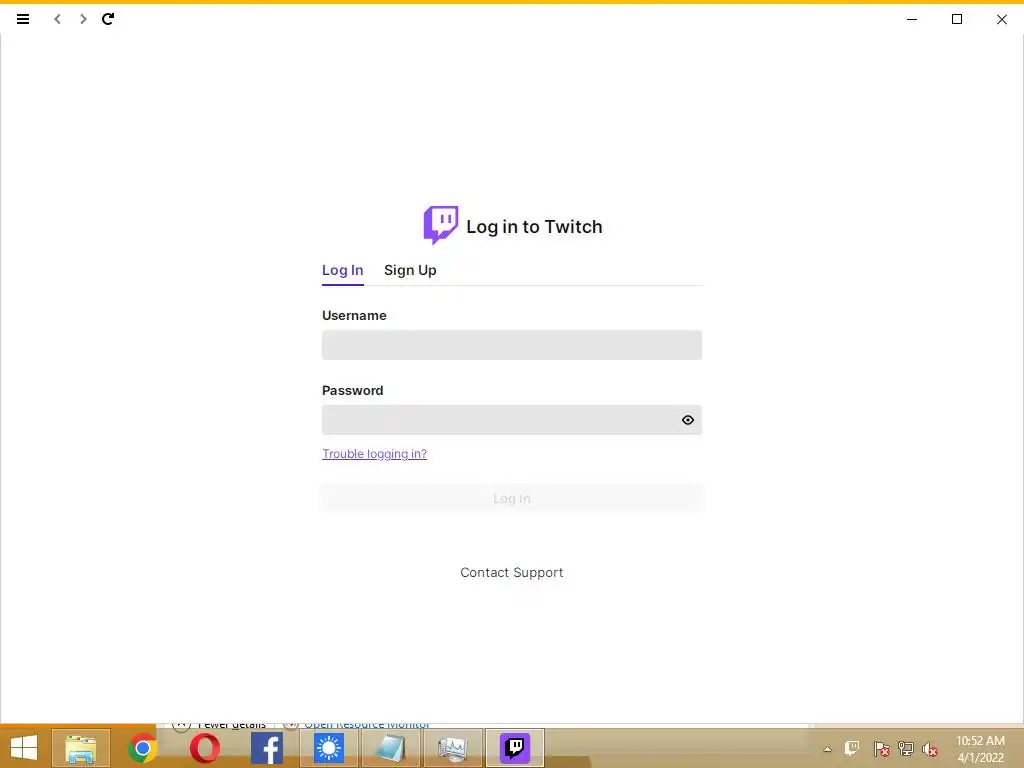Launch File Explorer from the taskbar
Viewport: 1024px width, 768px height.
click(81, 748)
